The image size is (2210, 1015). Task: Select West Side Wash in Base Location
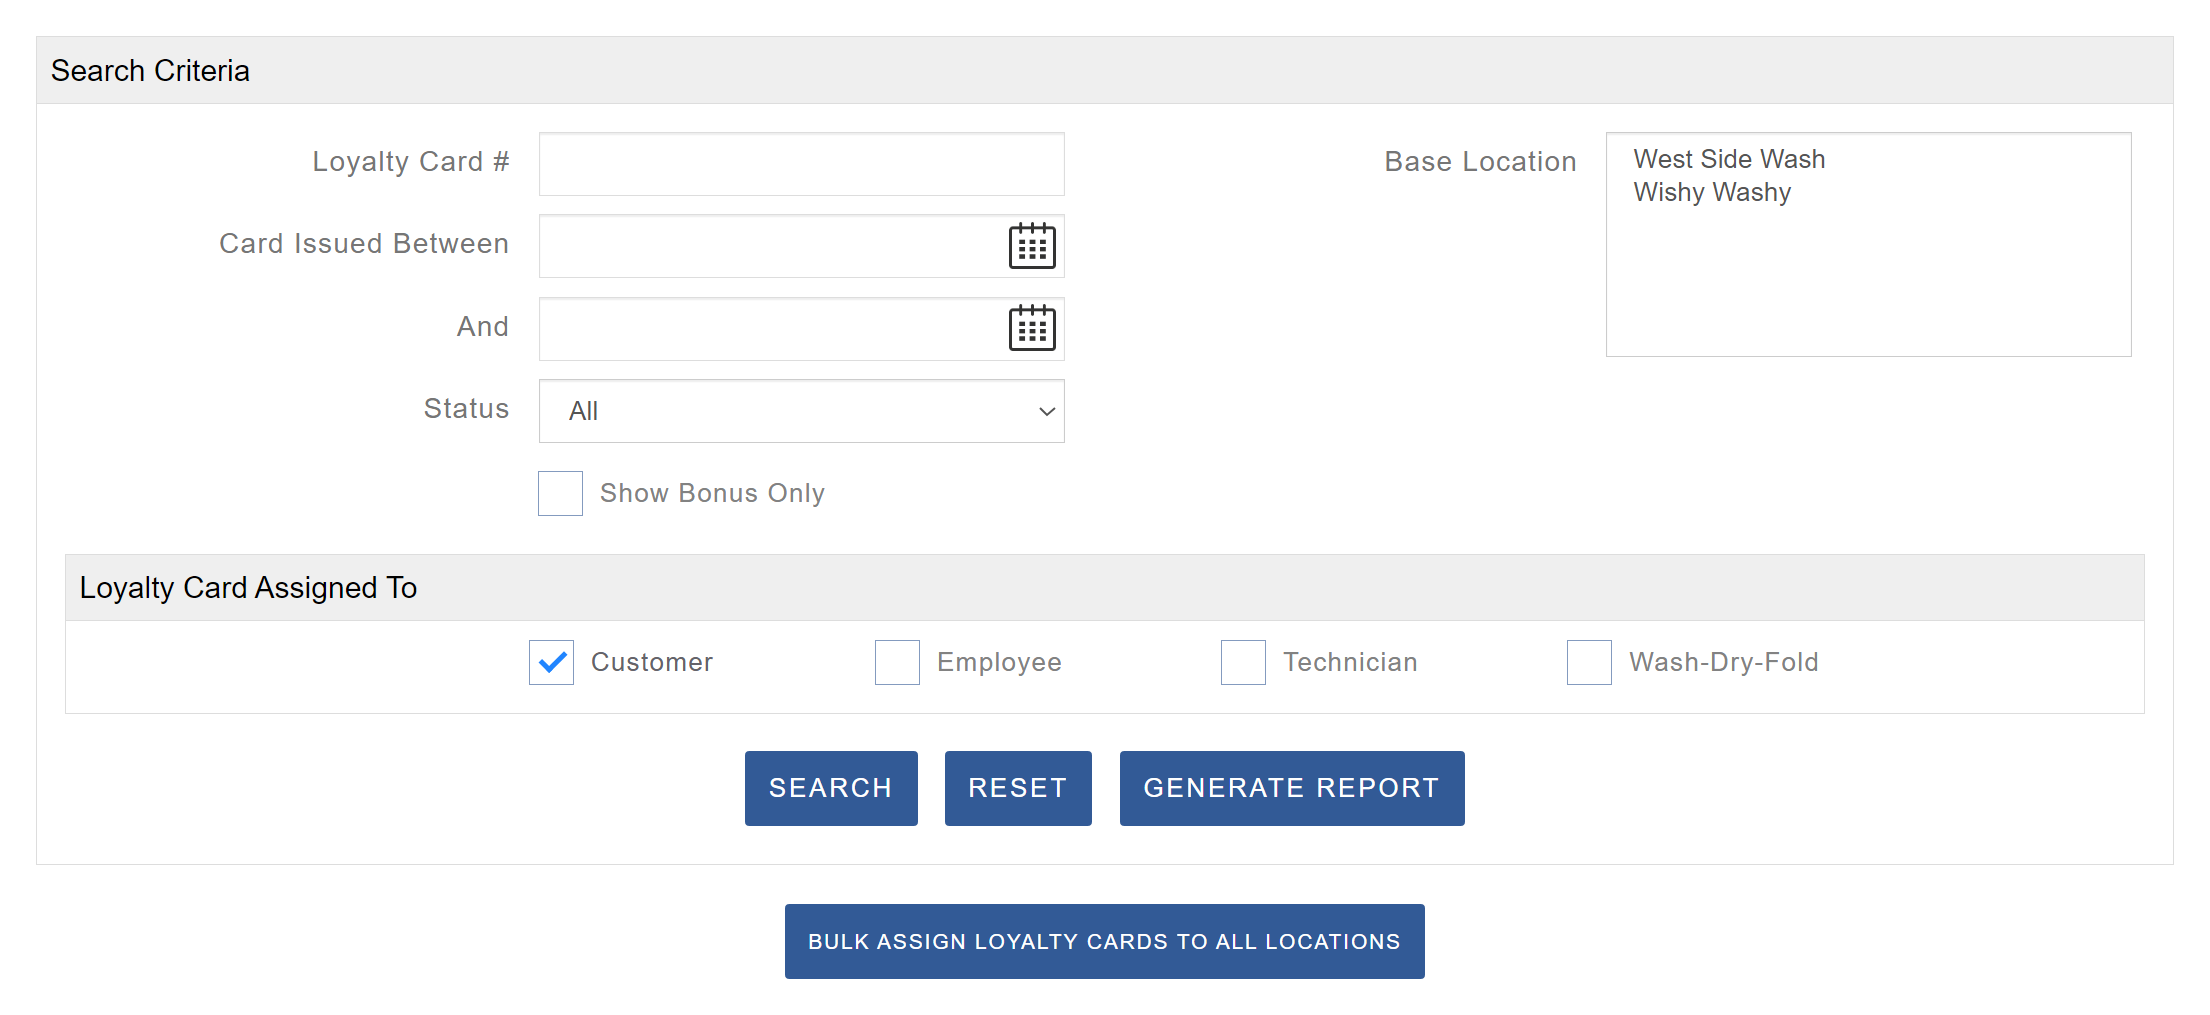[x=1729, y=159]
